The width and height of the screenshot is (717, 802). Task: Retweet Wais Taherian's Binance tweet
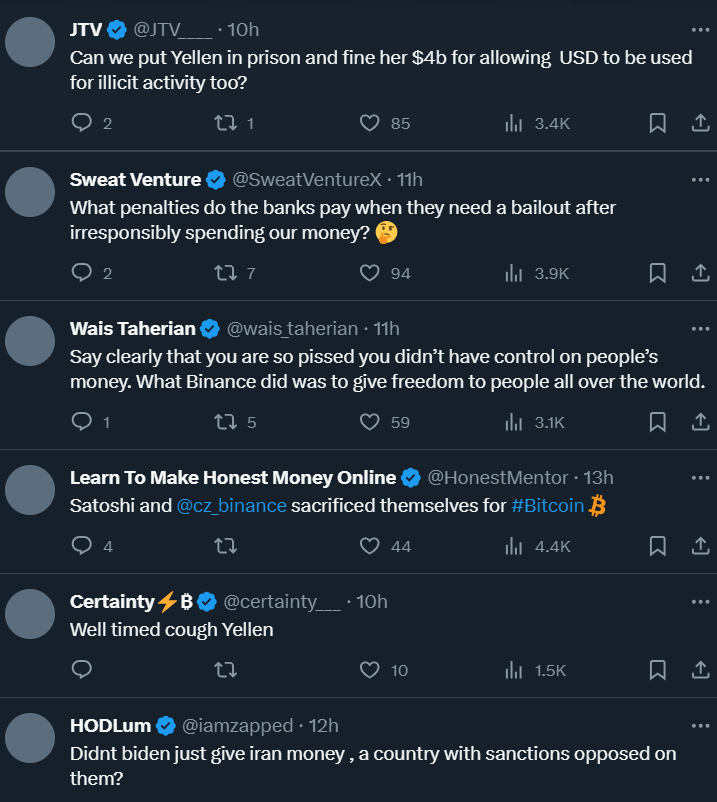pyautogui.click(x=226, y=422)
